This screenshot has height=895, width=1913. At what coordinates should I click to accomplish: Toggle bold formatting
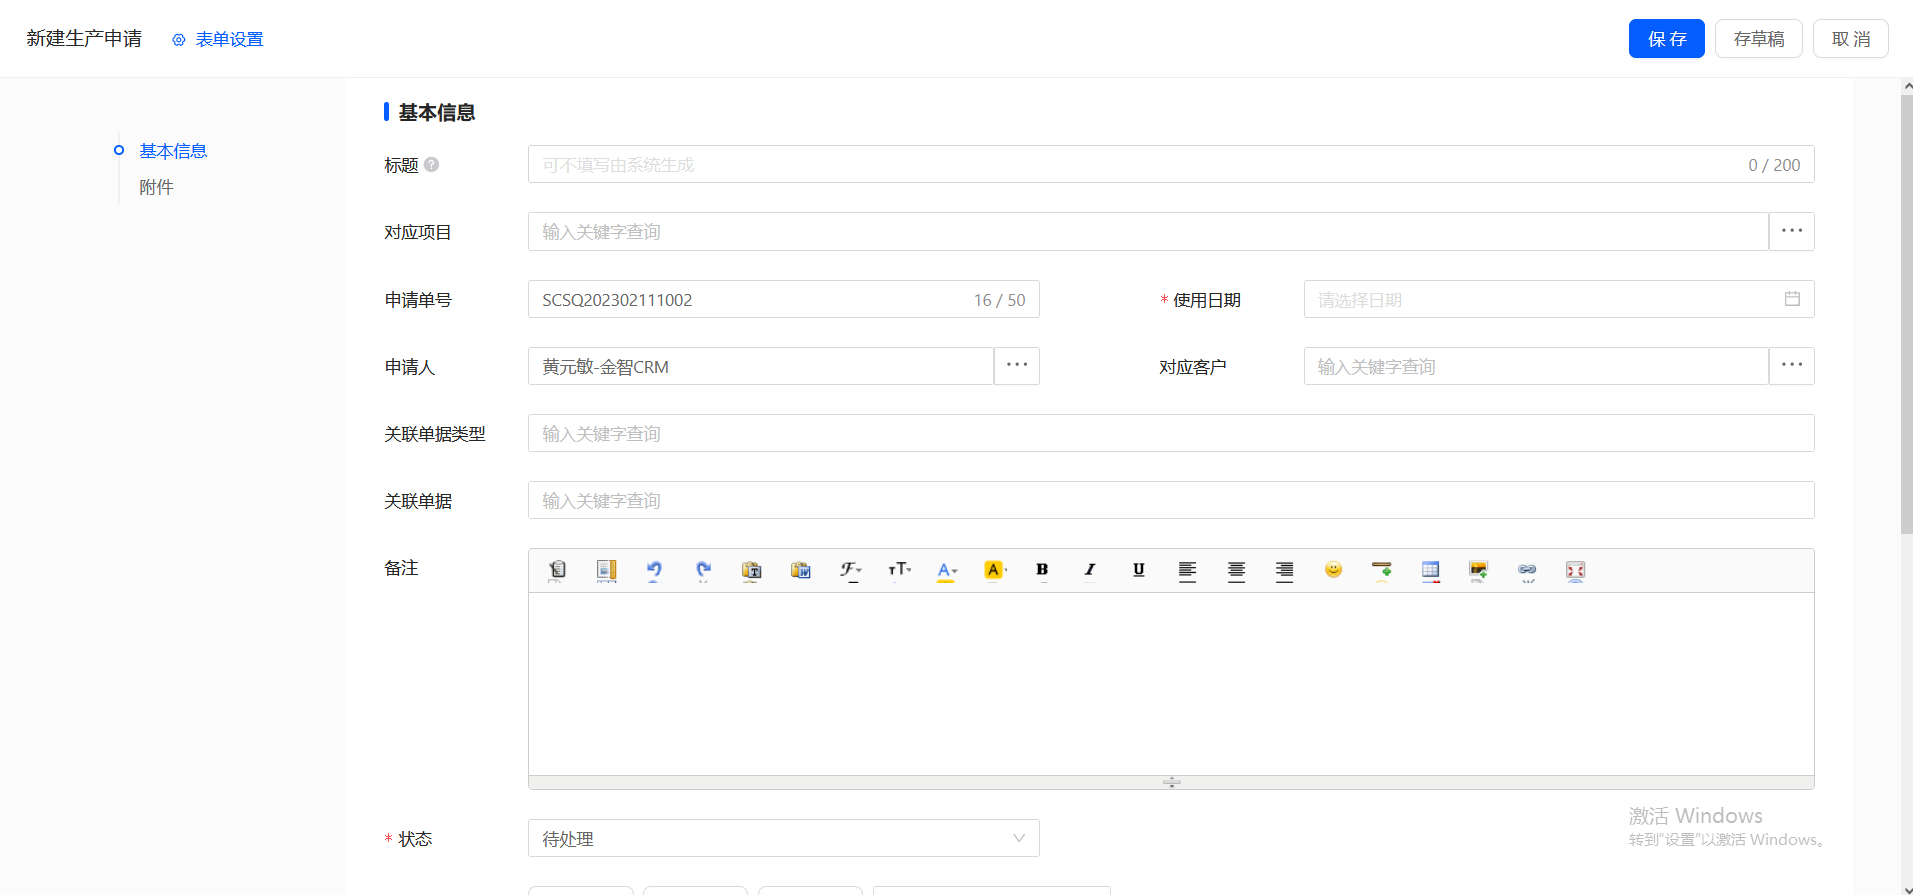(x=1042, y=570)
